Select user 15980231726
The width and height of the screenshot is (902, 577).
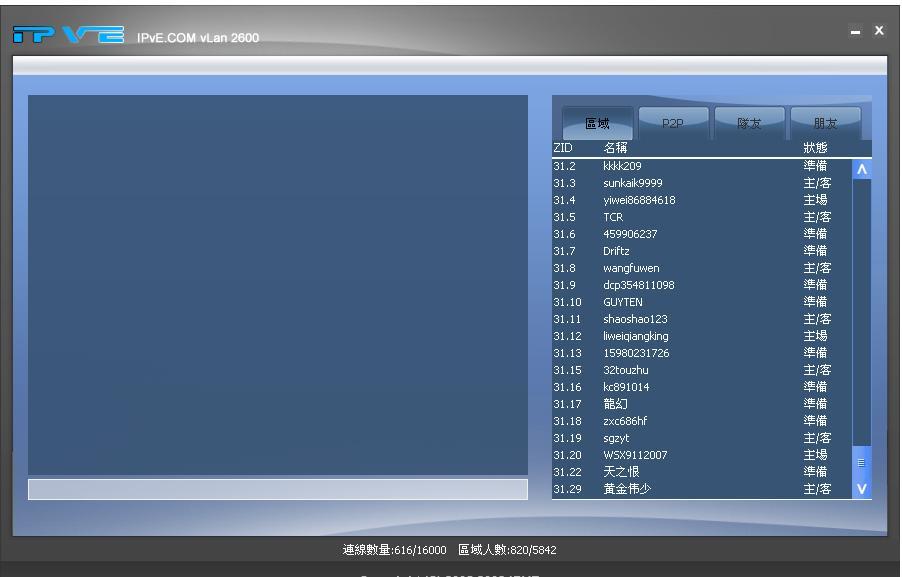tap(702, 353)
